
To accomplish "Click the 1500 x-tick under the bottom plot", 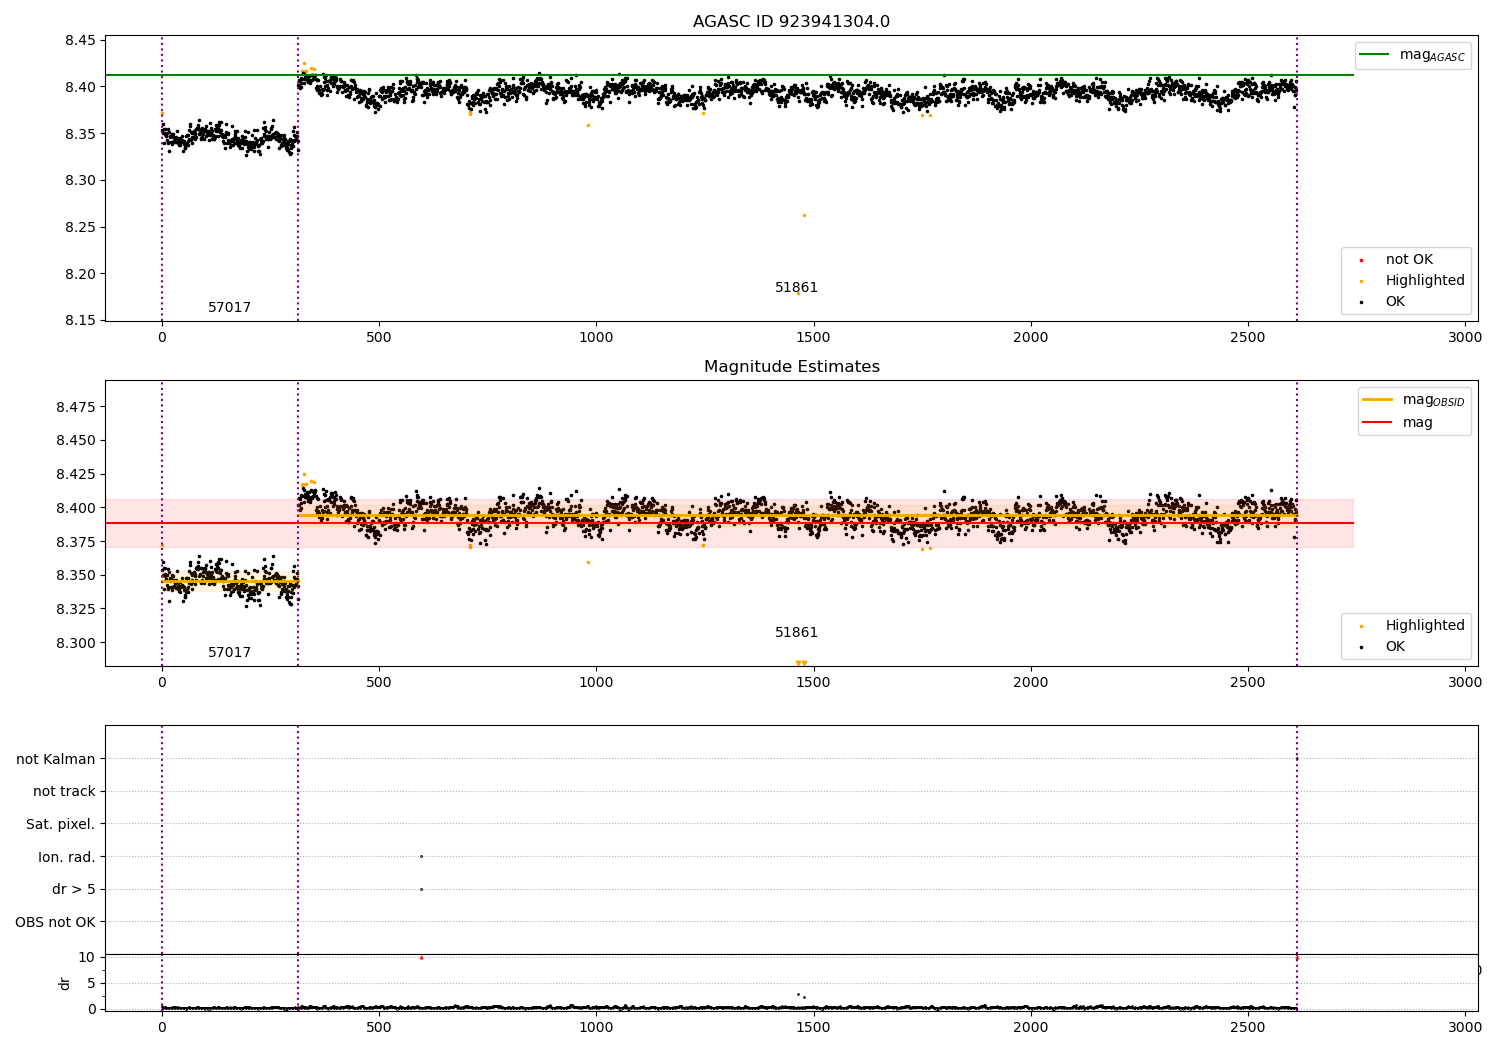I will pyautogui.click(x=813, y=1028).
